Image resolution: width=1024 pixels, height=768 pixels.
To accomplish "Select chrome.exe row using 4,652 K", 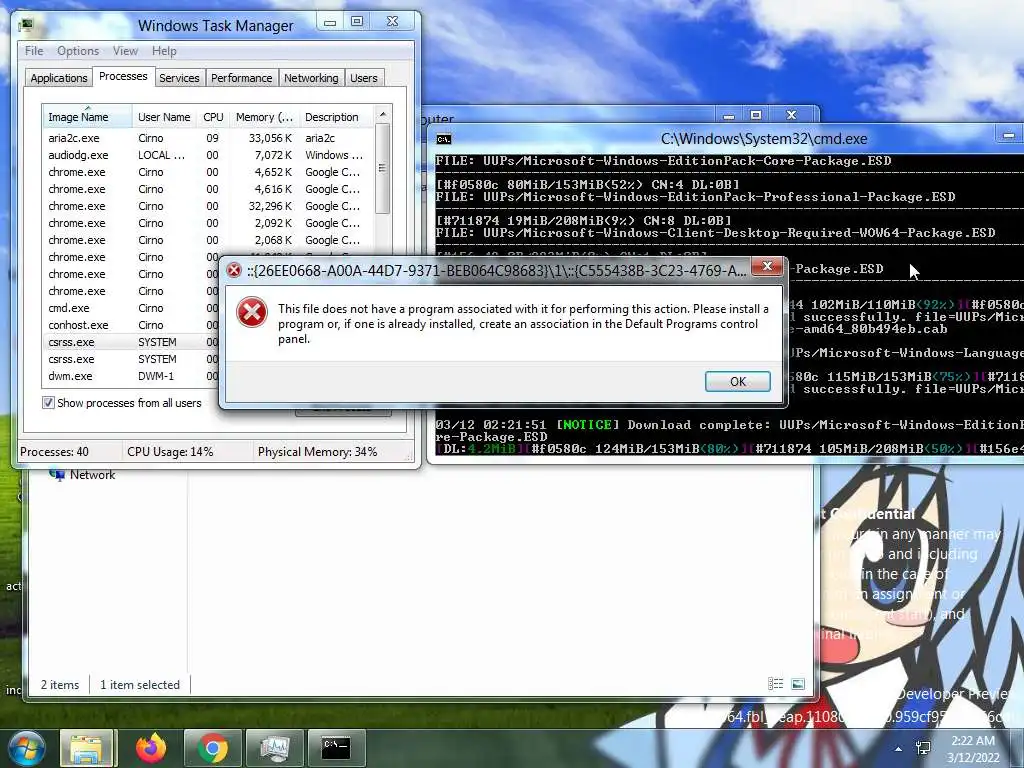I will tap(209, 172).
